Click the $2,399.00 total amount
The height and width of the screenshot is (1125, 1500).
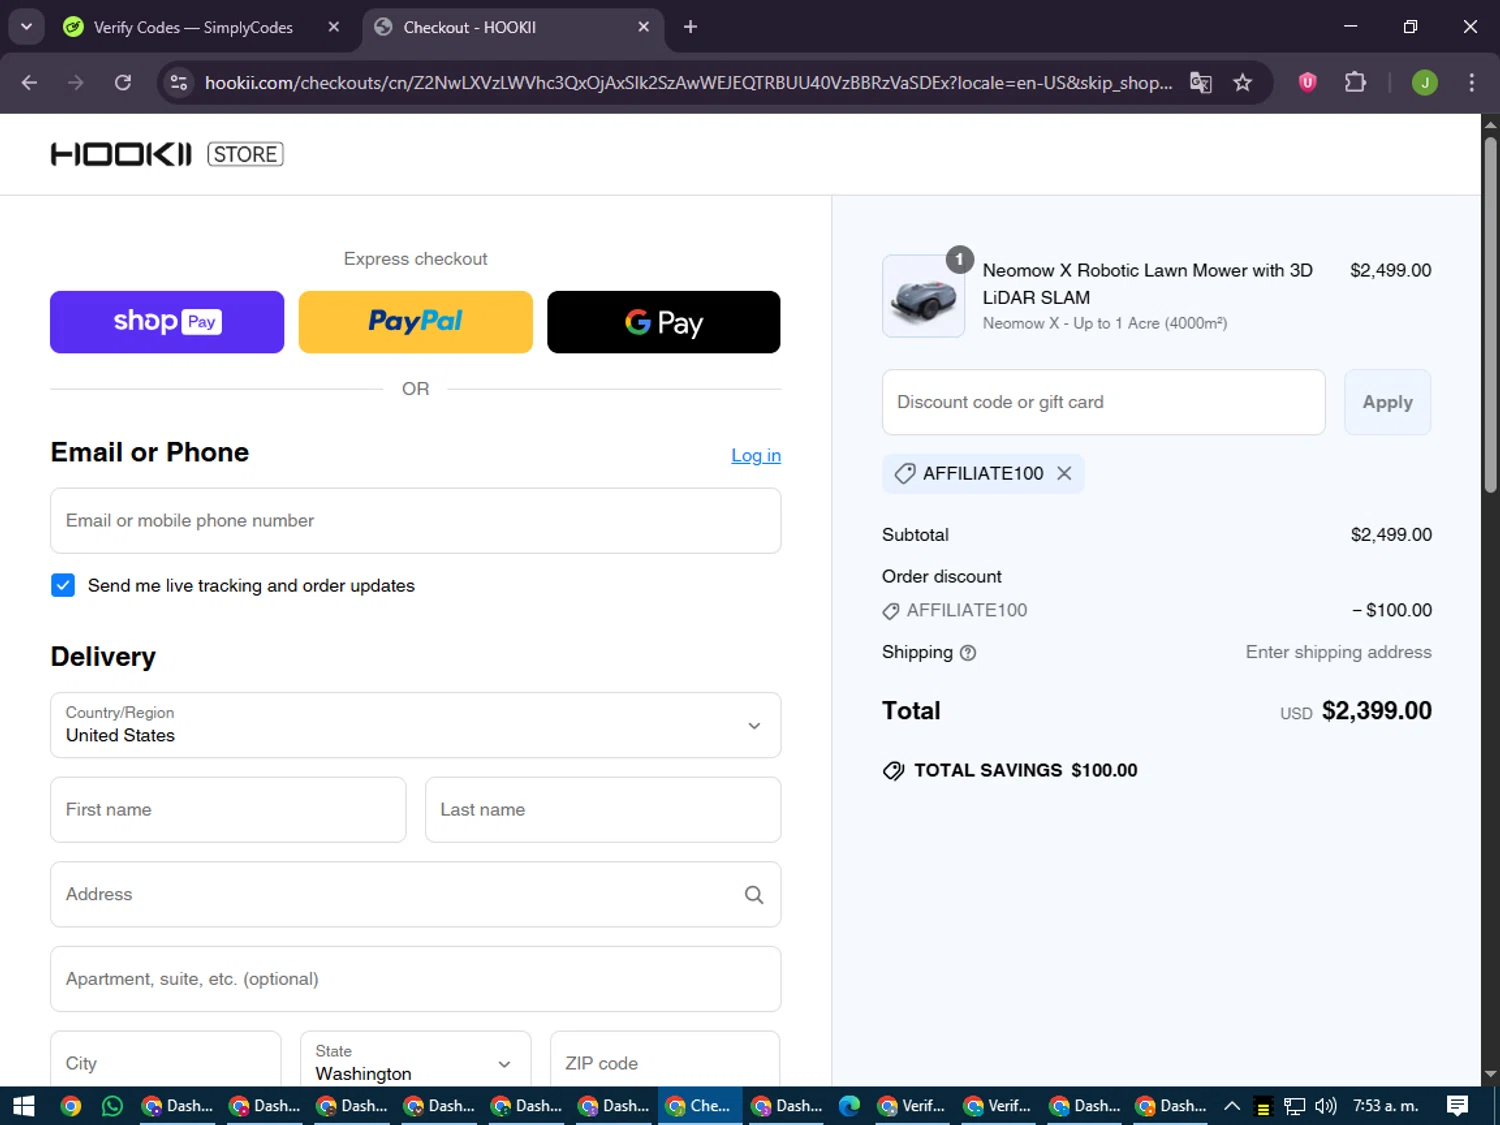click(1377, 711)
